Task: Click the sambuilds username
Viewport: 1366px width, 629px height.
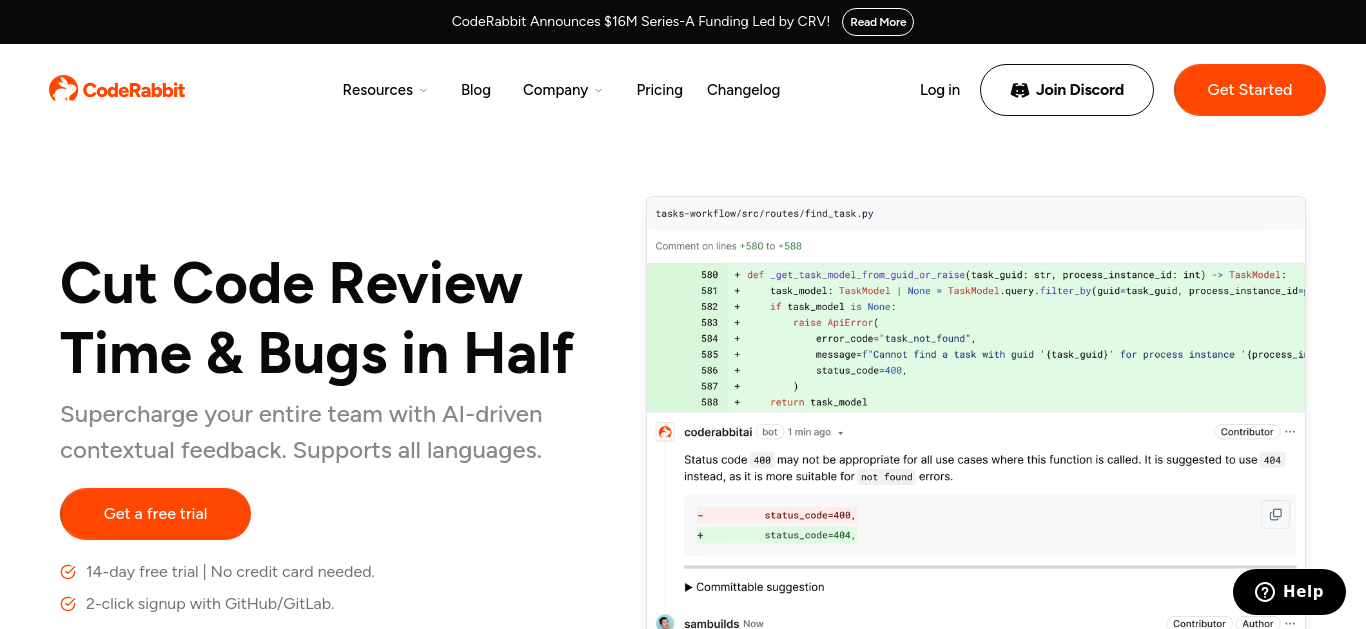Action: click(712, 623)
